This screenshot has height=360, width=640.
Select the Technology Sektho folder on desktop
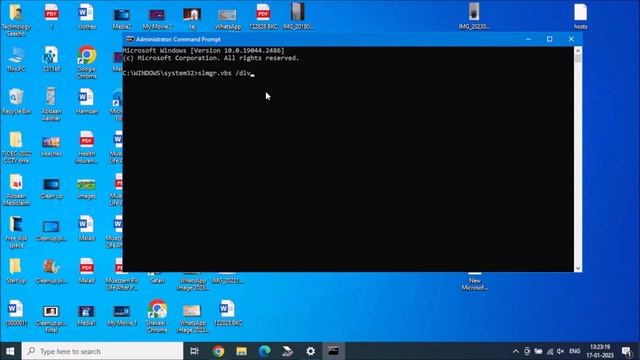[x=16, y=19]
